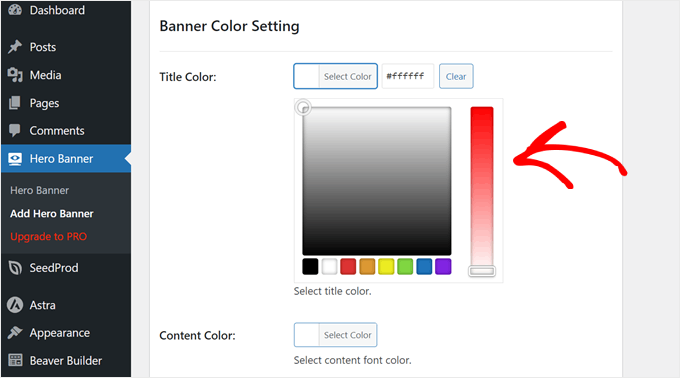Click Title Color Select Color button
680x378 pixels.
335,76
